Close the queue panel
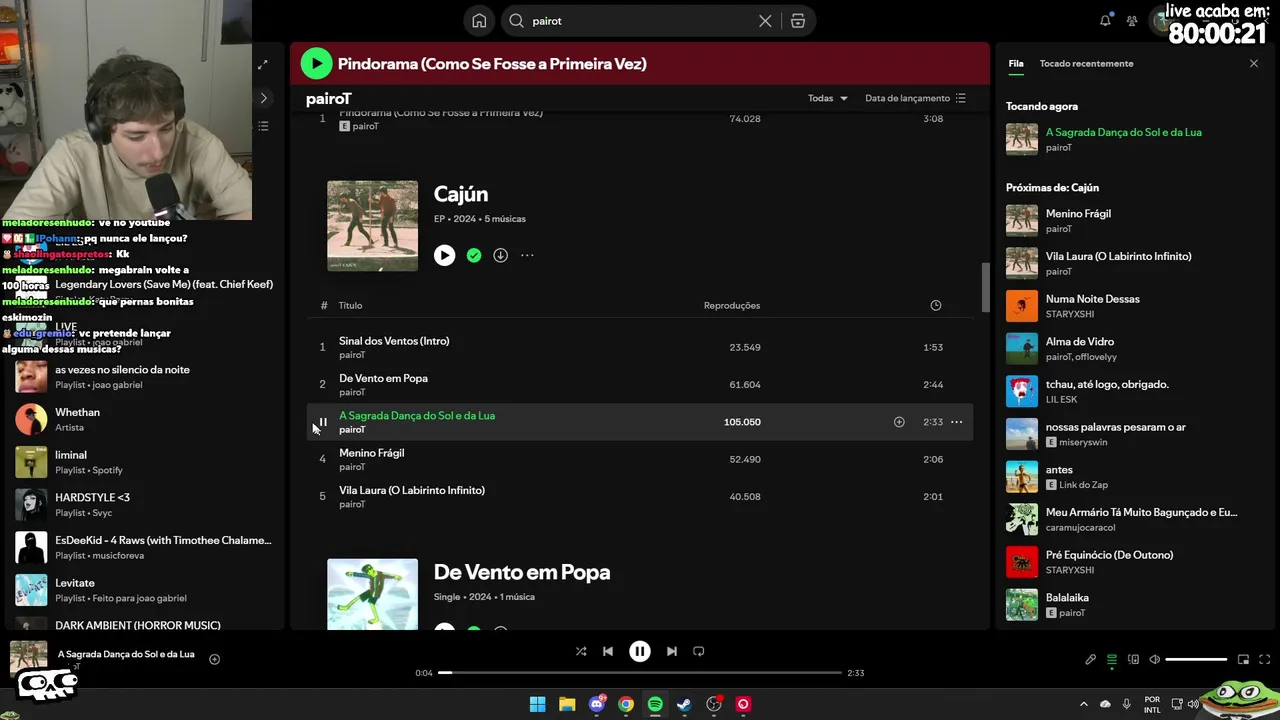Viewport: 1280px width, 720px height. point(1254,63)
